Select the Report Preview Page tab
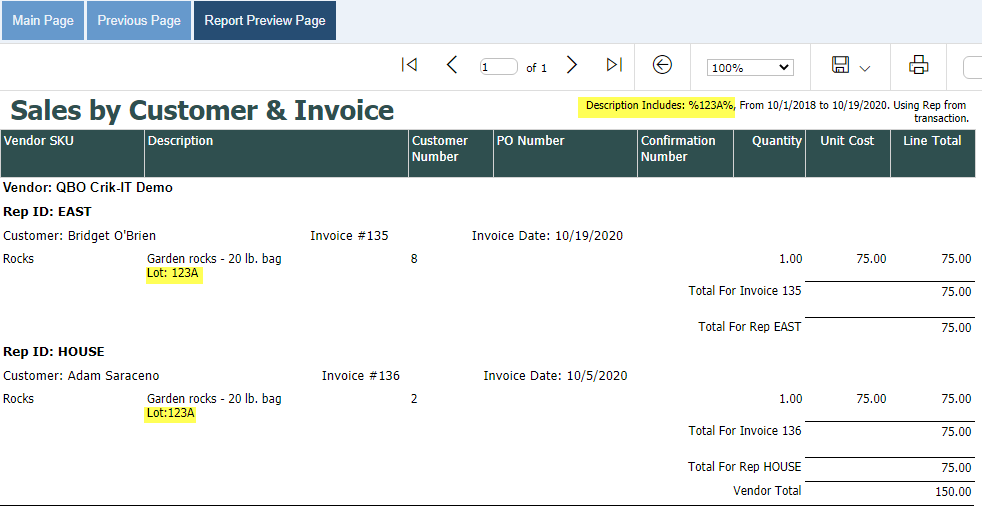 (x=265, y=21)
